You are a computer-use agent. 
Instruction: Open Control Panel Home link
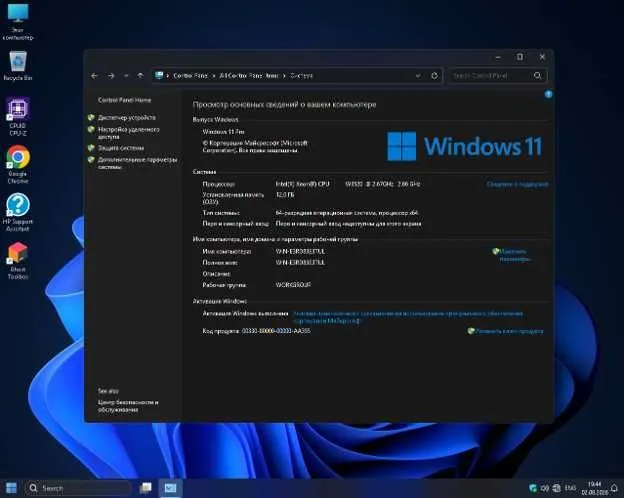click(x=125, y=100)
